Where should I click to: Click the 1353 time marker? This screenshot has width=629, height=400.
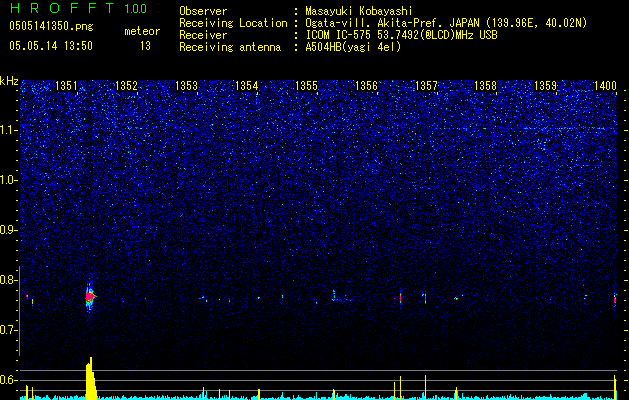pos(187,85)
